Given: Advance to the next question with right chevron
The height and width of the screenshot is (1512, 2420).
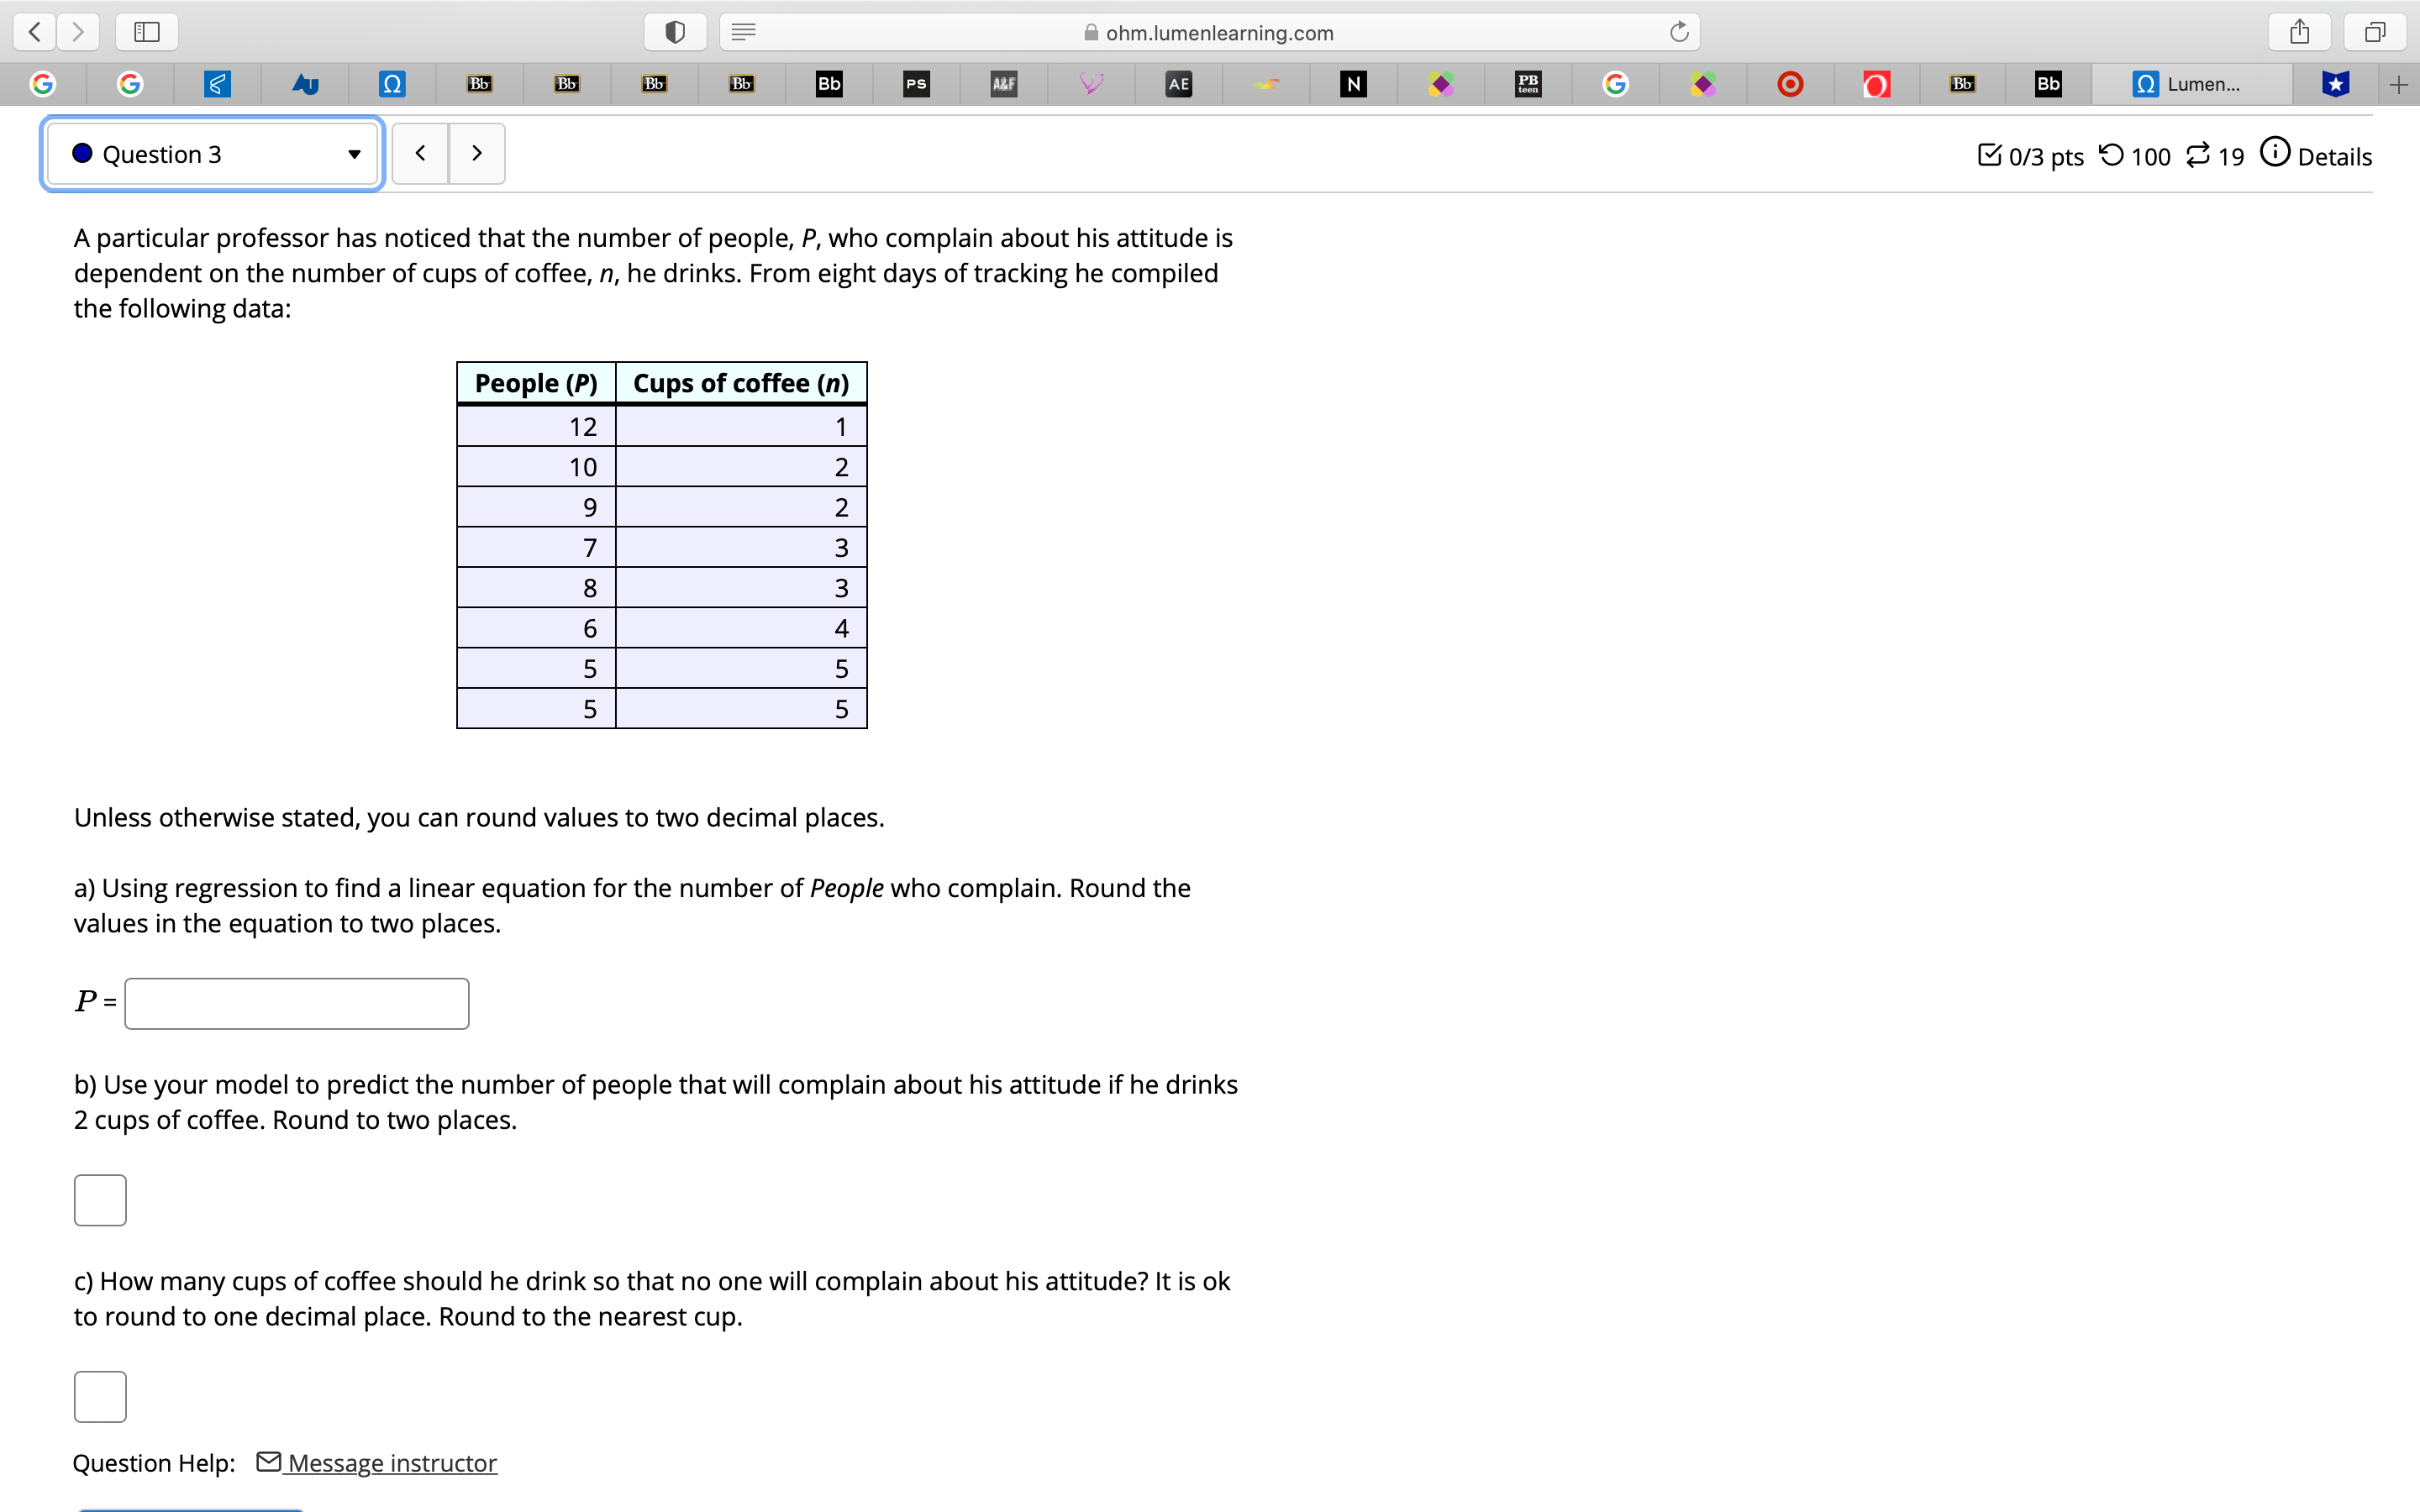Looking at the screenshot, I should (476, 153).
